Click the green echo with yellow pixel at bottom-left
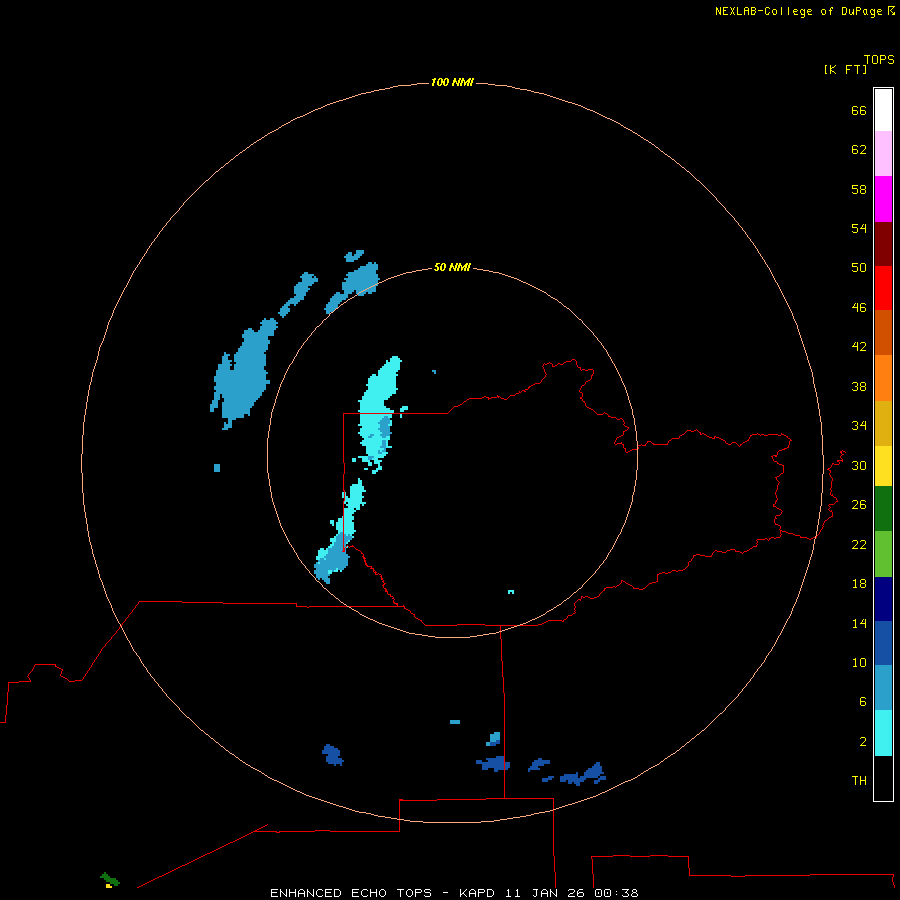Screen dimensions: 900x900 pos(110,880)
